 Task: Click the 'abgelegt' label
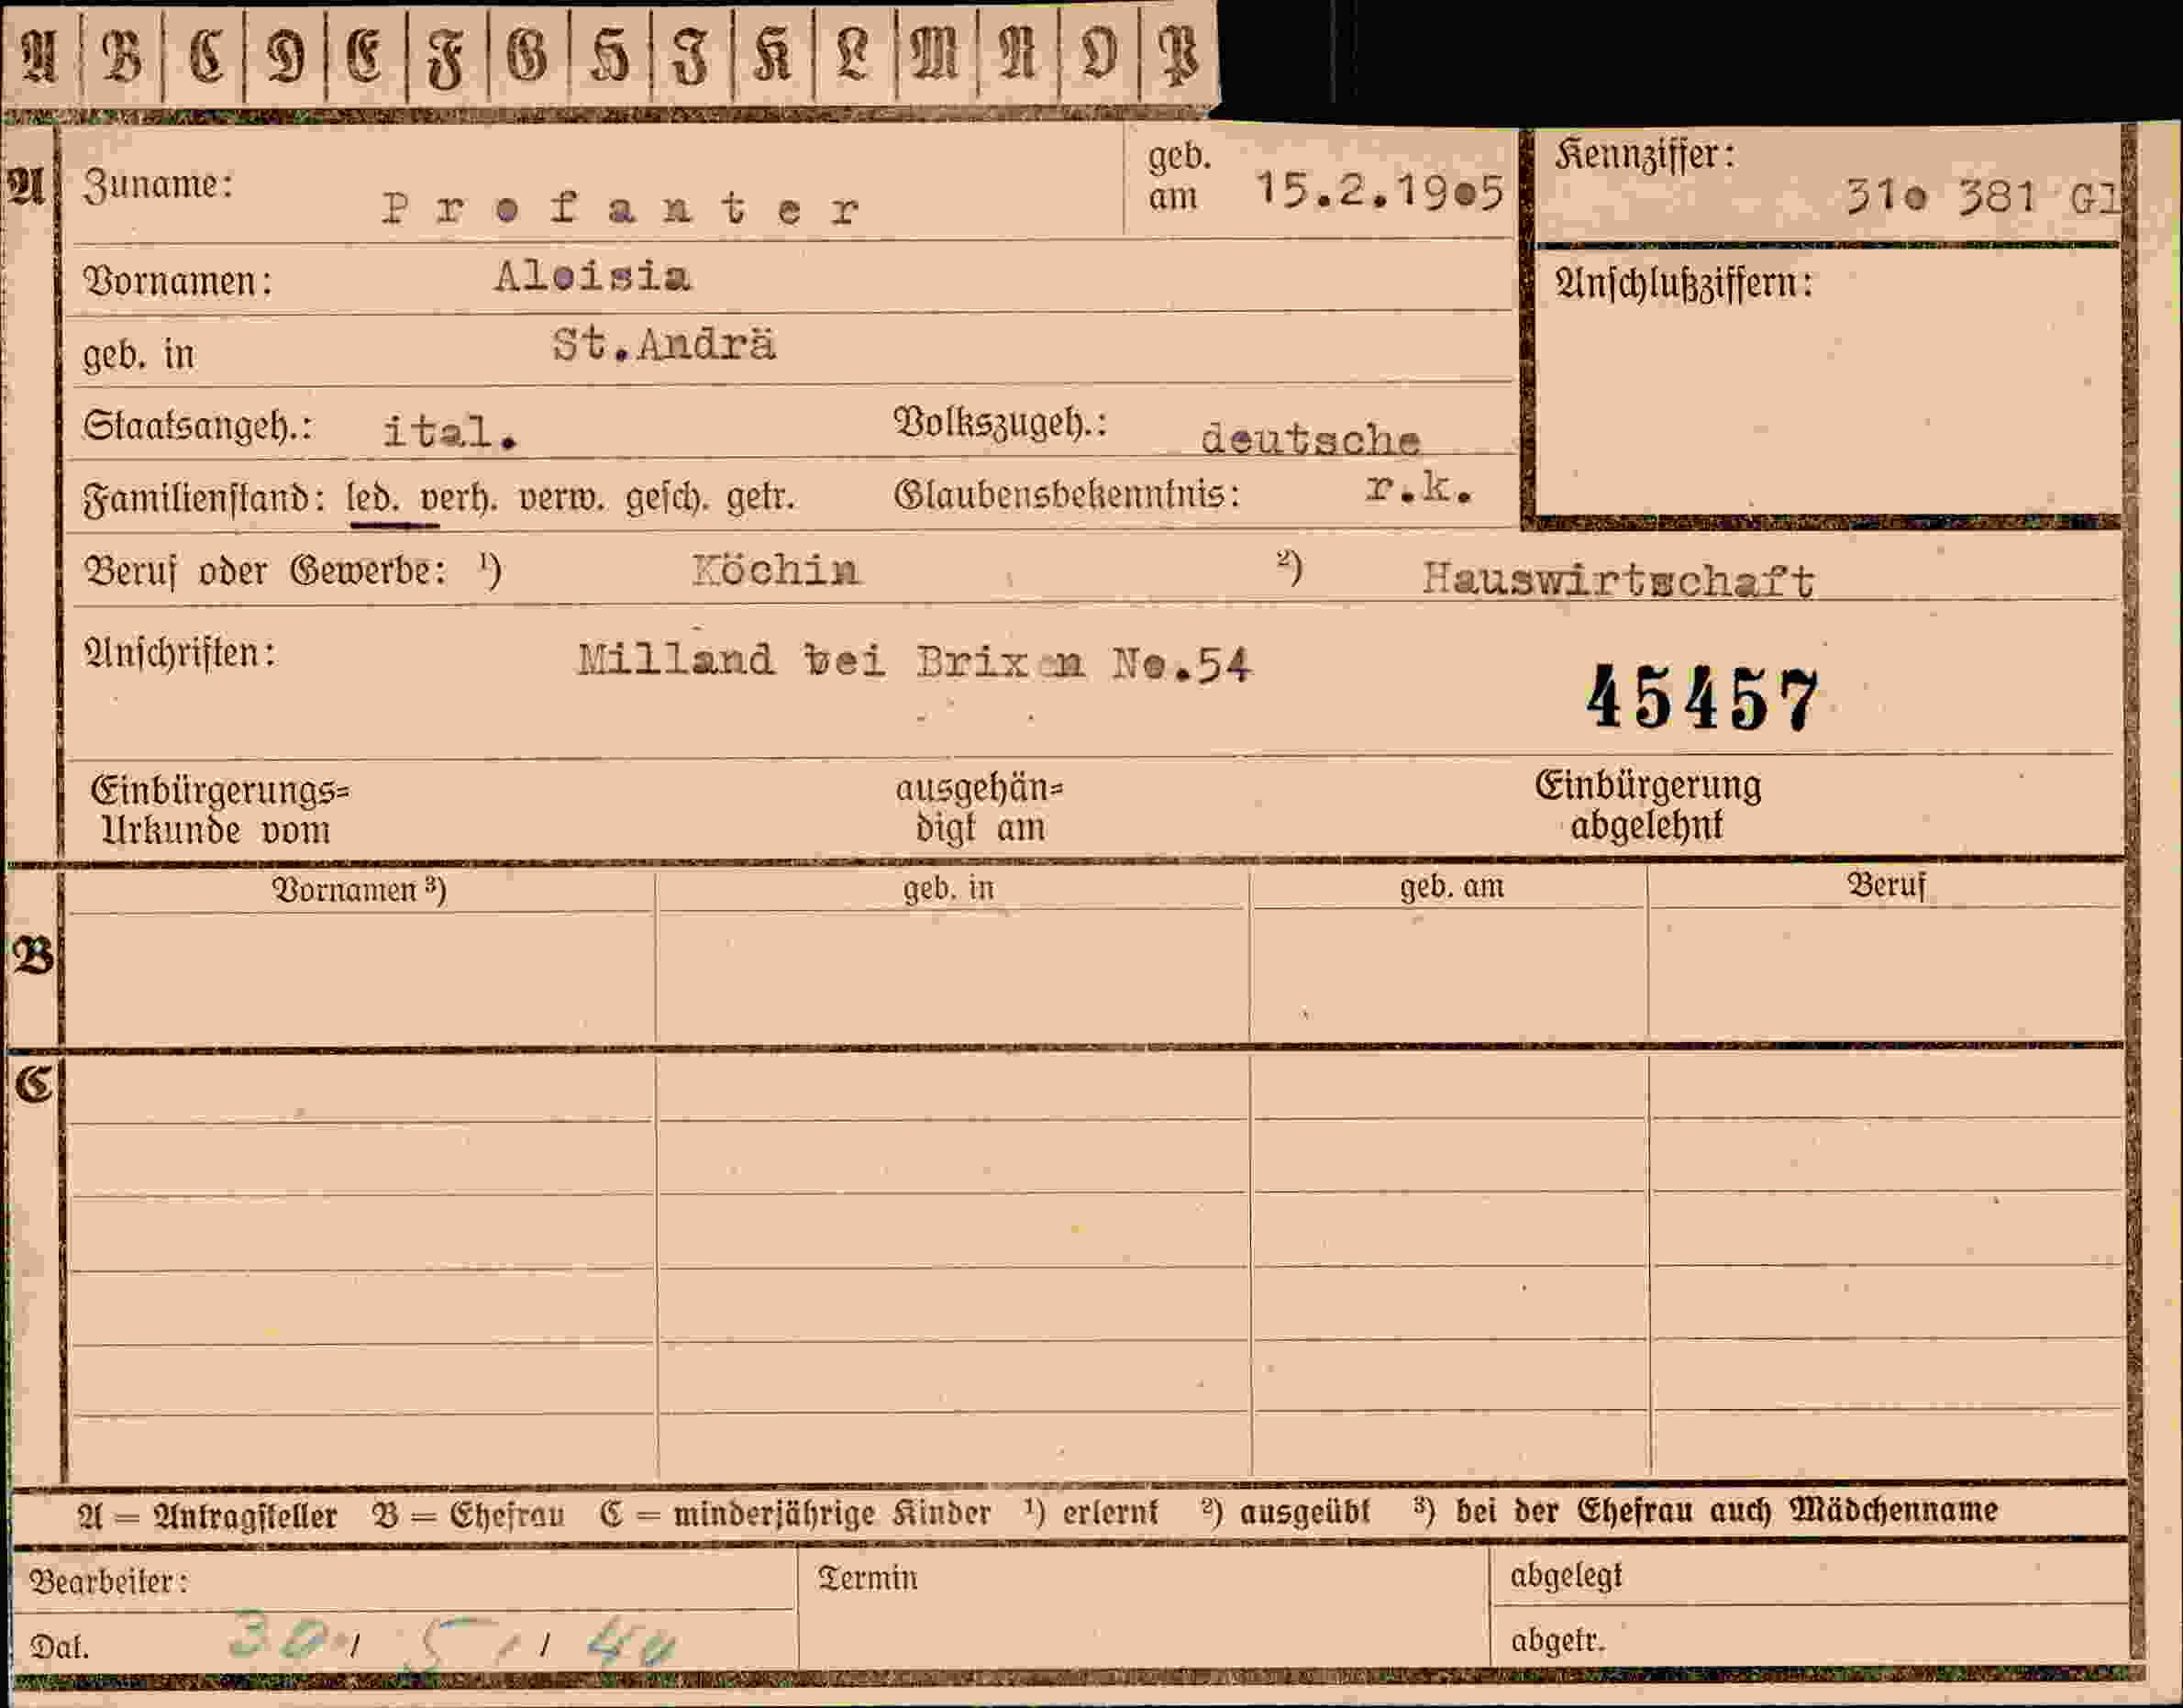[x=1566, y=1576]
